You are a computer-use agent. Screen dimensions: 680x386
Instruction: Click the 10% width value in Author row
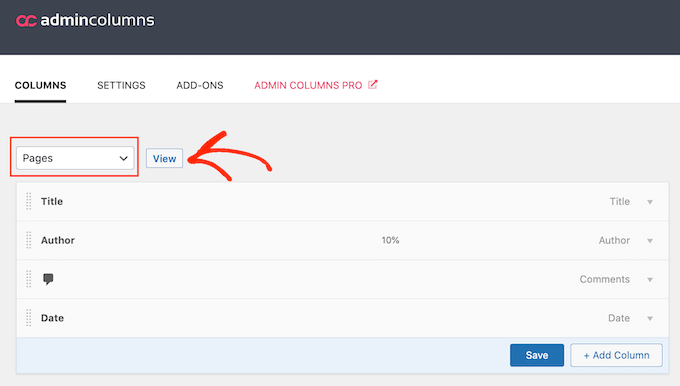tap(390, 240)
